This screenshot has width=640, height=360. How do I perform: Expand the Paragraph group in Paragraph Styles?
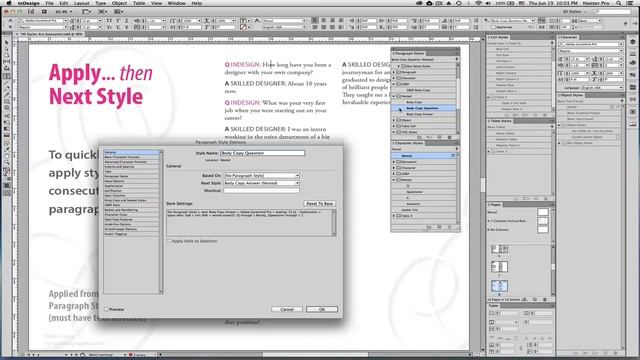click(x=394, y=72)
